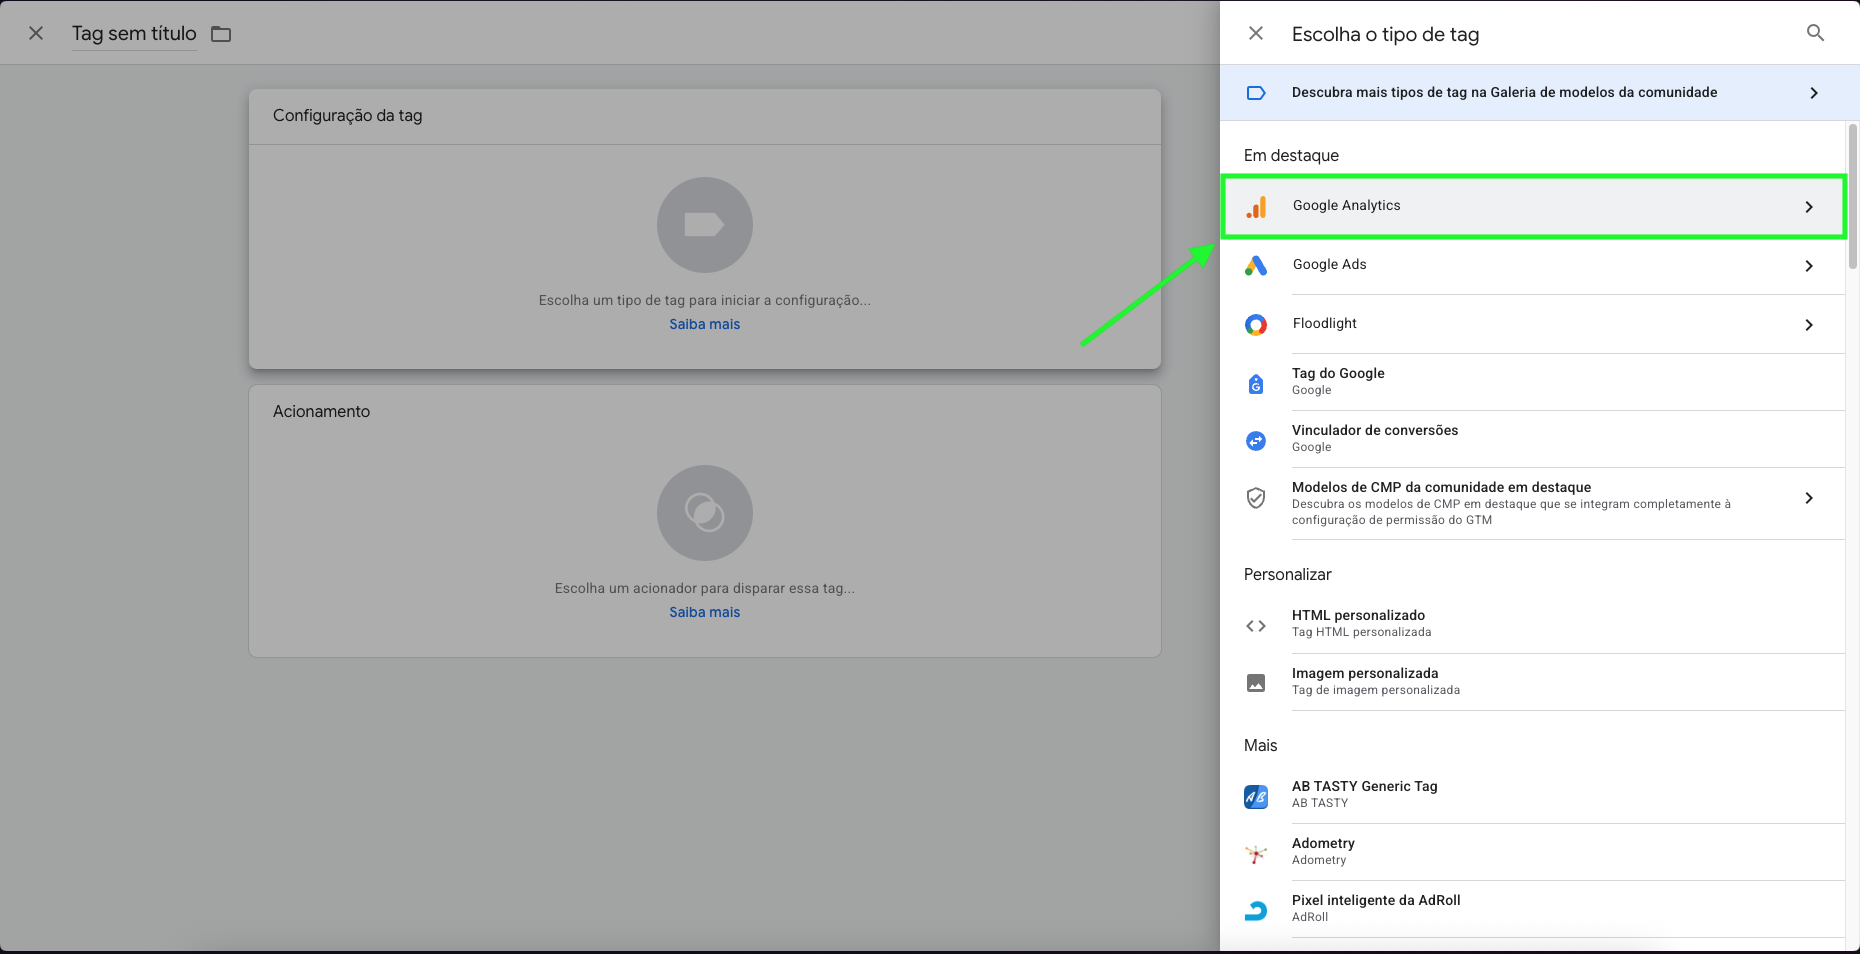Edit the Tag sem título name field

point(134,34)
